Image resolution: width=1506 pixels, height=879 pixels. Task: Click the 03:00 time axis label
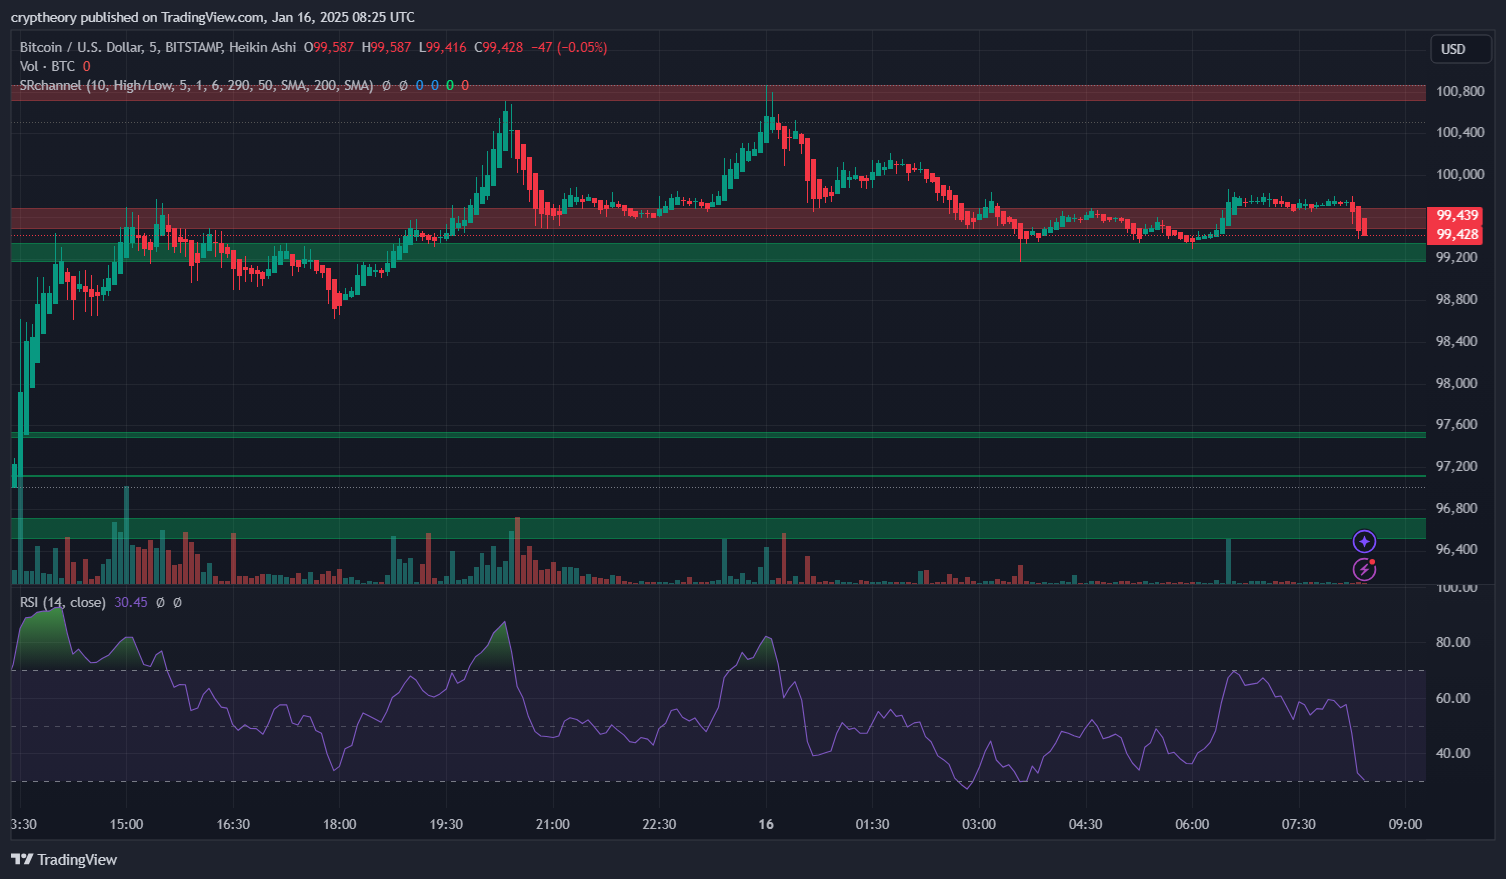point(979,824)
